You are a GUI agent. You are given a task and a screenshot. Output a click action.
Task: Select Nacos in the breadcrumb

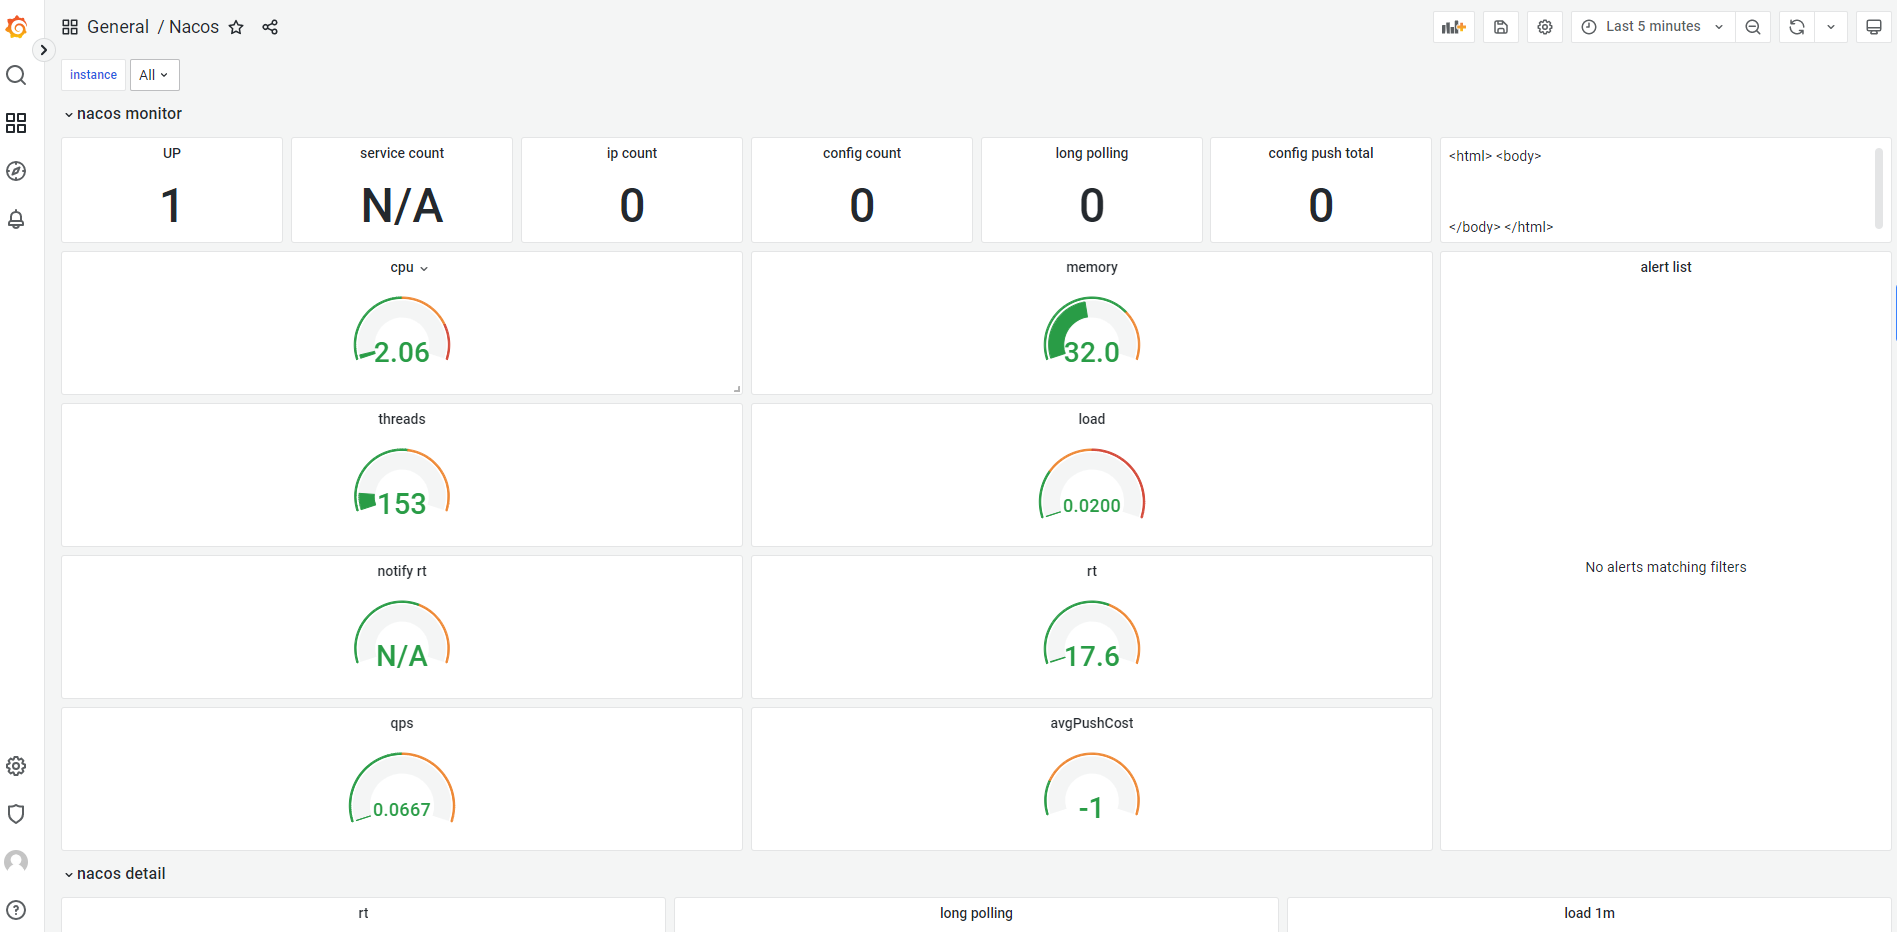[x=193, y=26]
